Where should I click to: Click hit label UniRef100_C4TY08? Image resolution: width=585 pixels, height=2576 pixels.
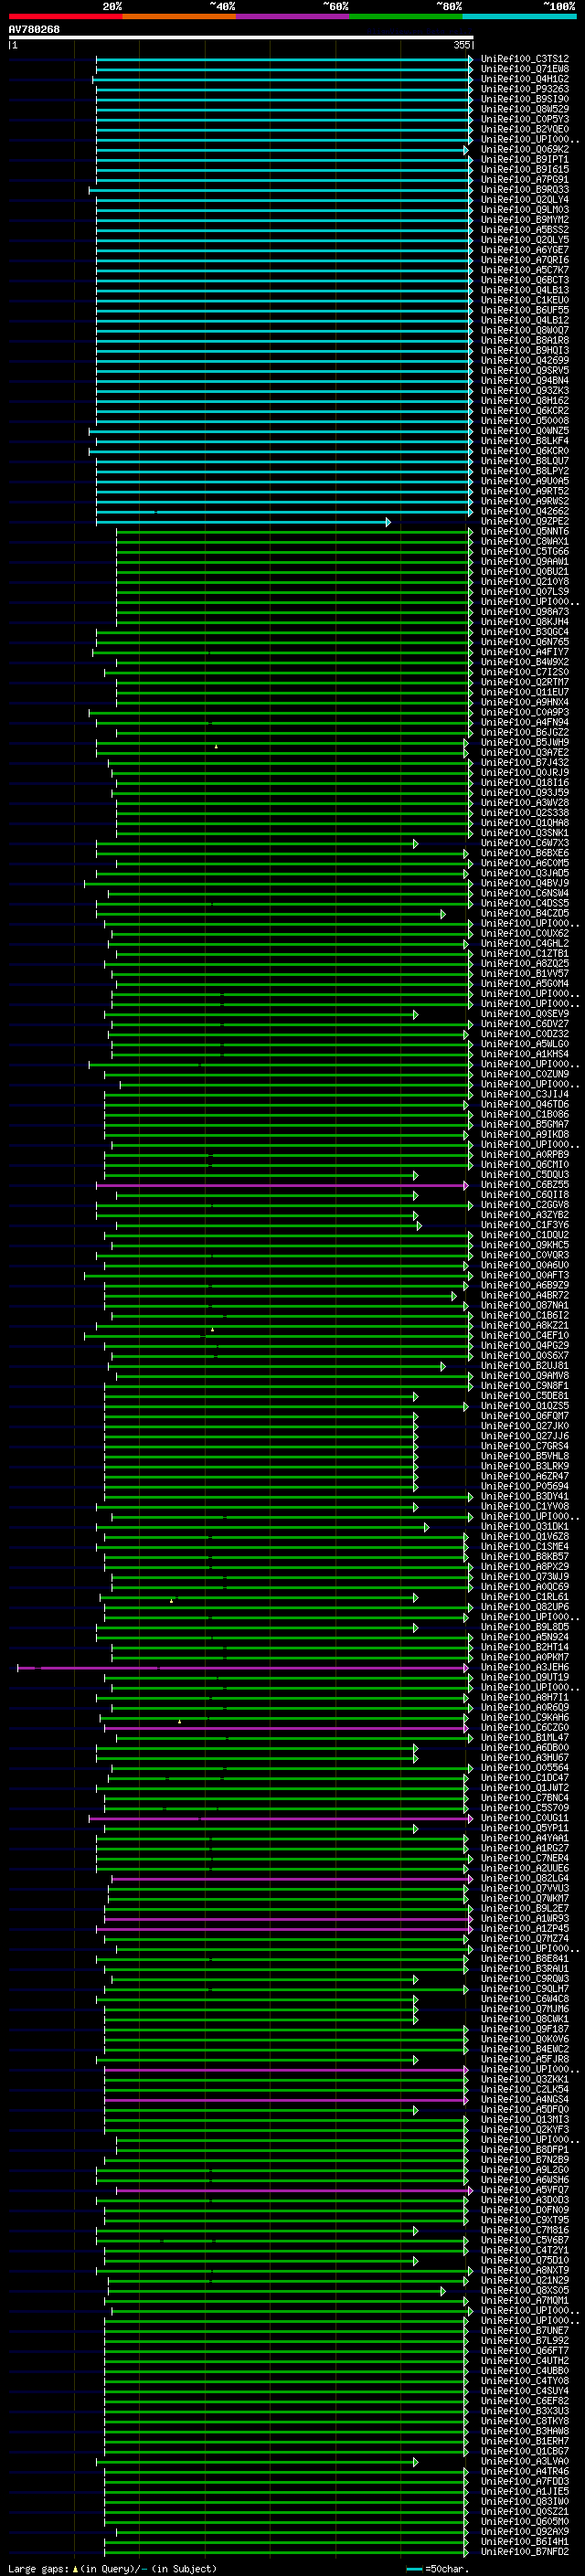point(525,2380)
